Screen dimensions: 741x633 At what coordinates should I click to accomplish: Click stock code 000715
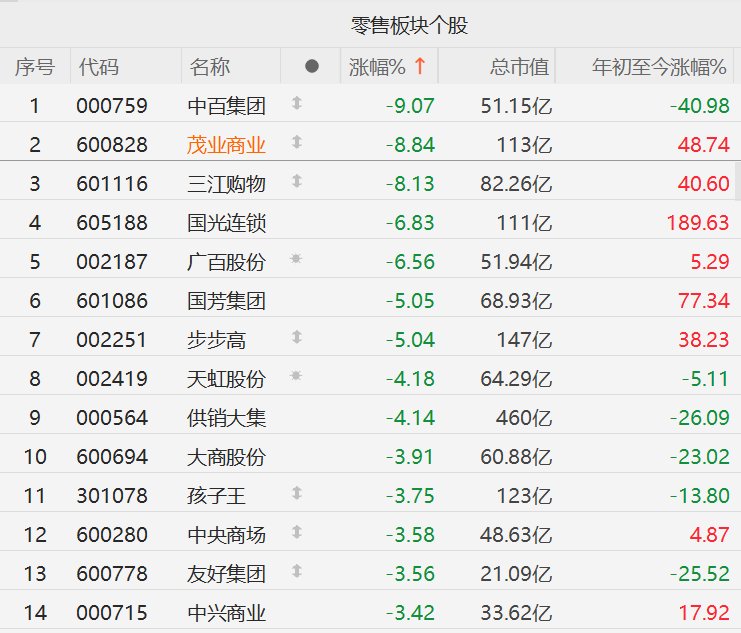click(112, 613)
